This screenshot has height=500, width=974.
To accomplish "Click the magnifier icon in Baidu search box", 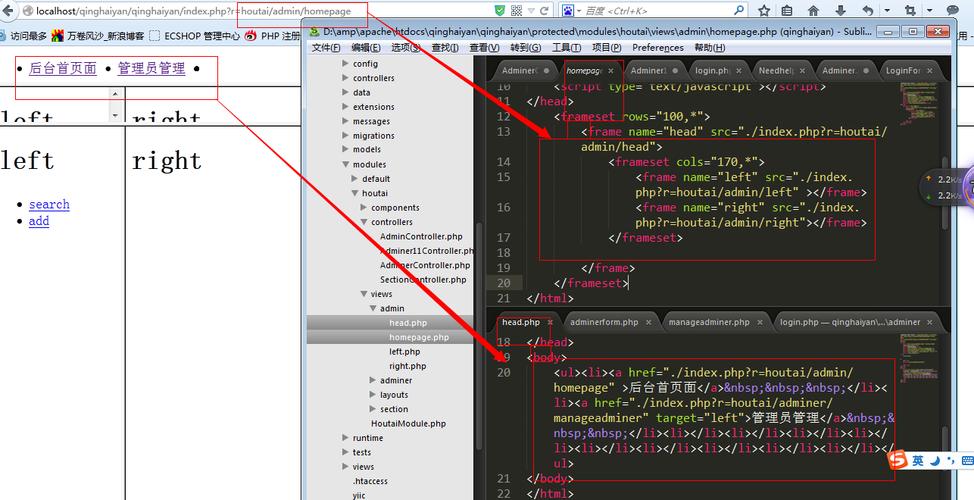I will coord(739,11).
